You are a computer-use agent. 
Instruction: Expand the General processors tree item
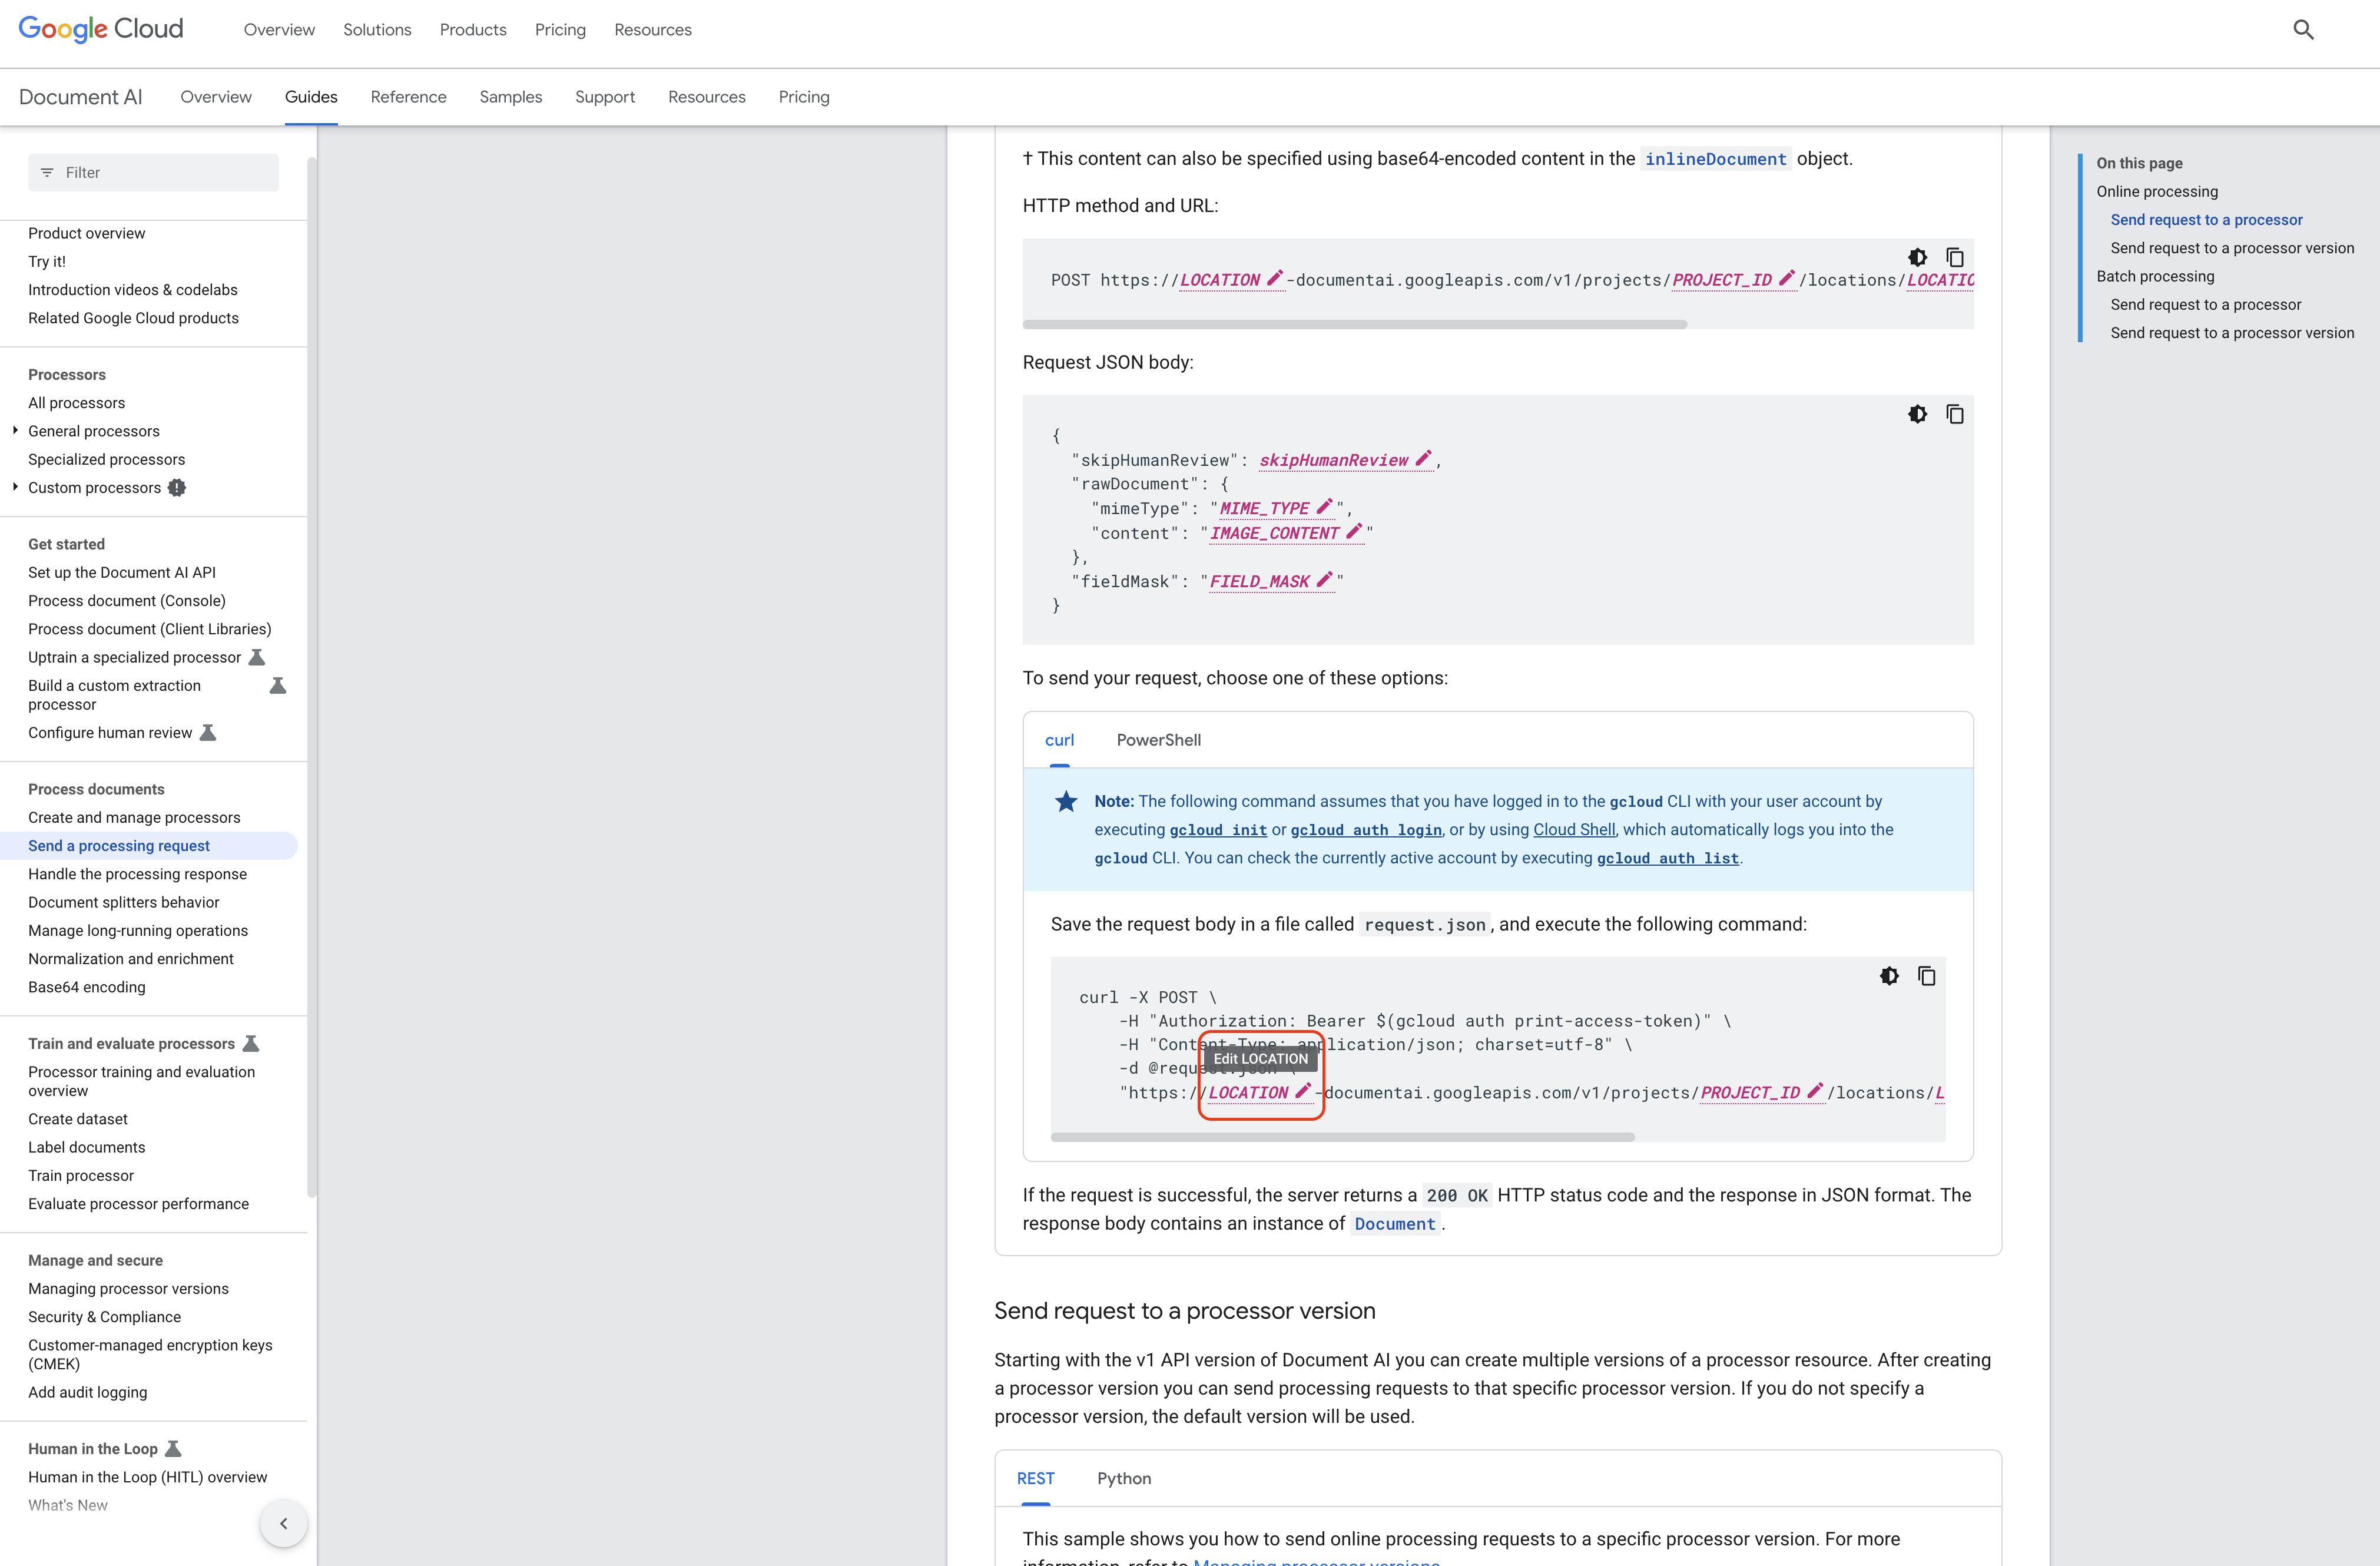coord(15,431)
